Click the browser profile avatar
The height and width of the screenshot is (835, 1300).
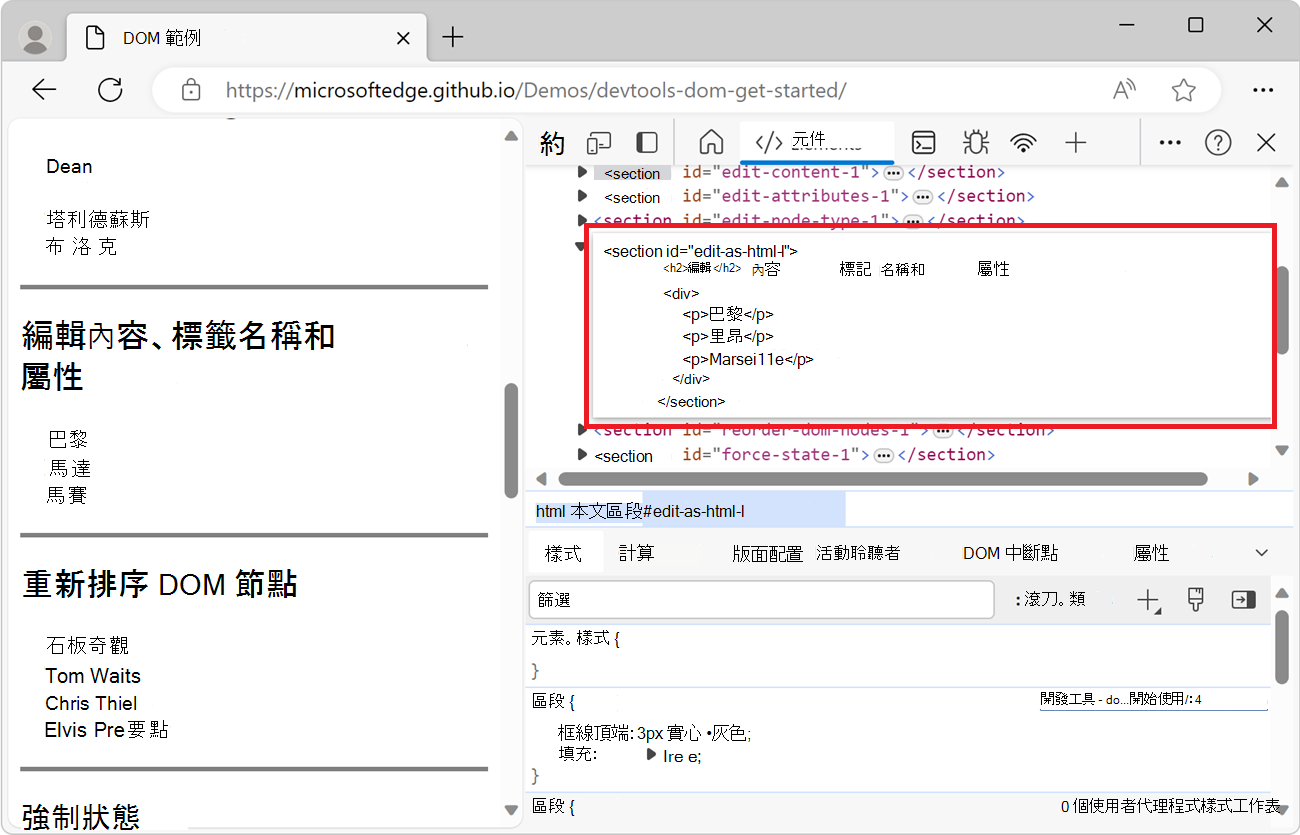click(36, 38)
